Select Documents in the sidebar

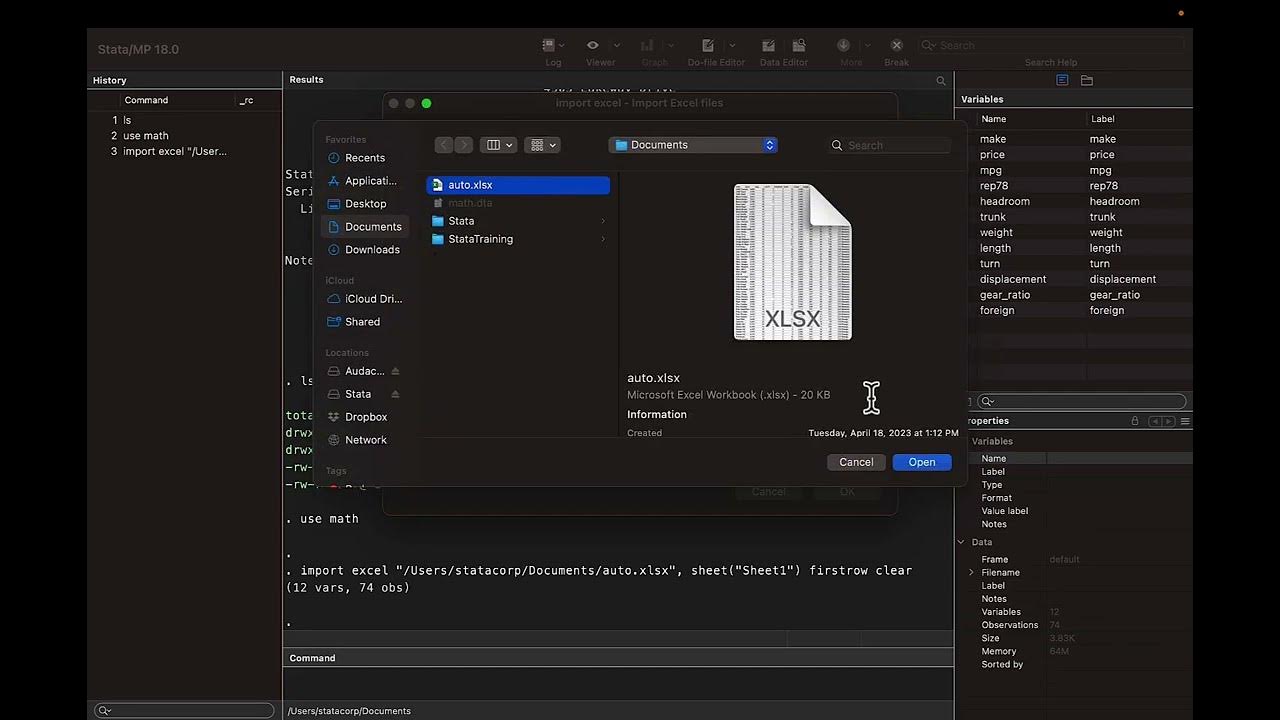(x=364, y=227)
